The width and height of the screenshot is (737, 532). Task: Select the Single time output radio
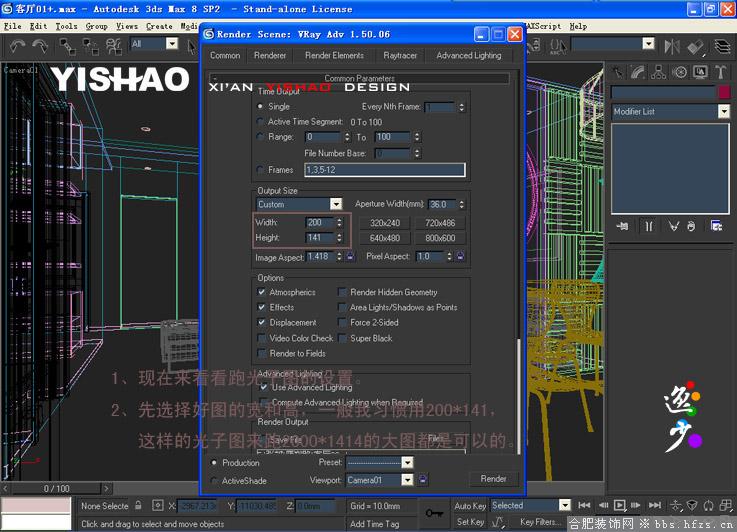pyautogui.click(x=260, y=107)
